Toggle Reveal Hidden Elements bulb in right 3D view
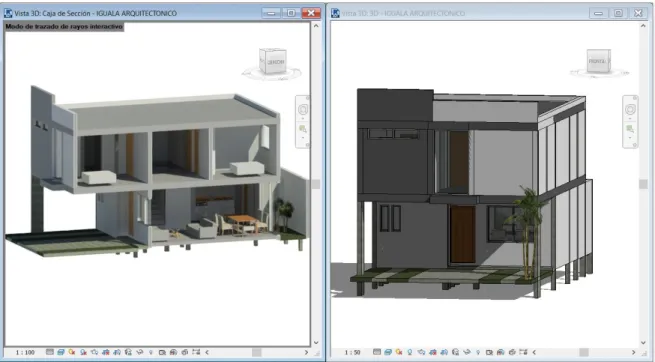Screen dimensions: 655x362 coord(478,352)
